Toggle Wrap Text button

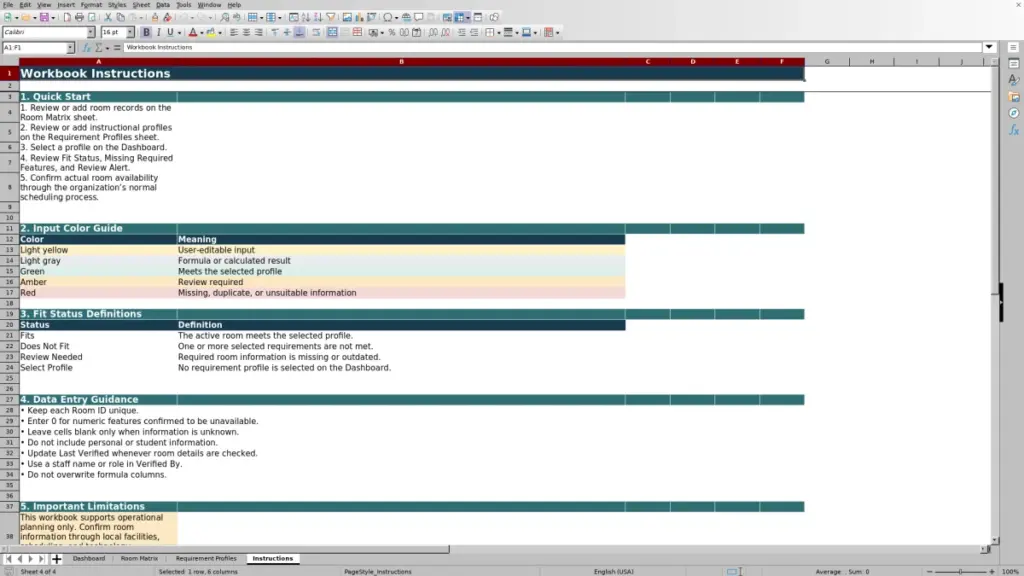(316, 32)
